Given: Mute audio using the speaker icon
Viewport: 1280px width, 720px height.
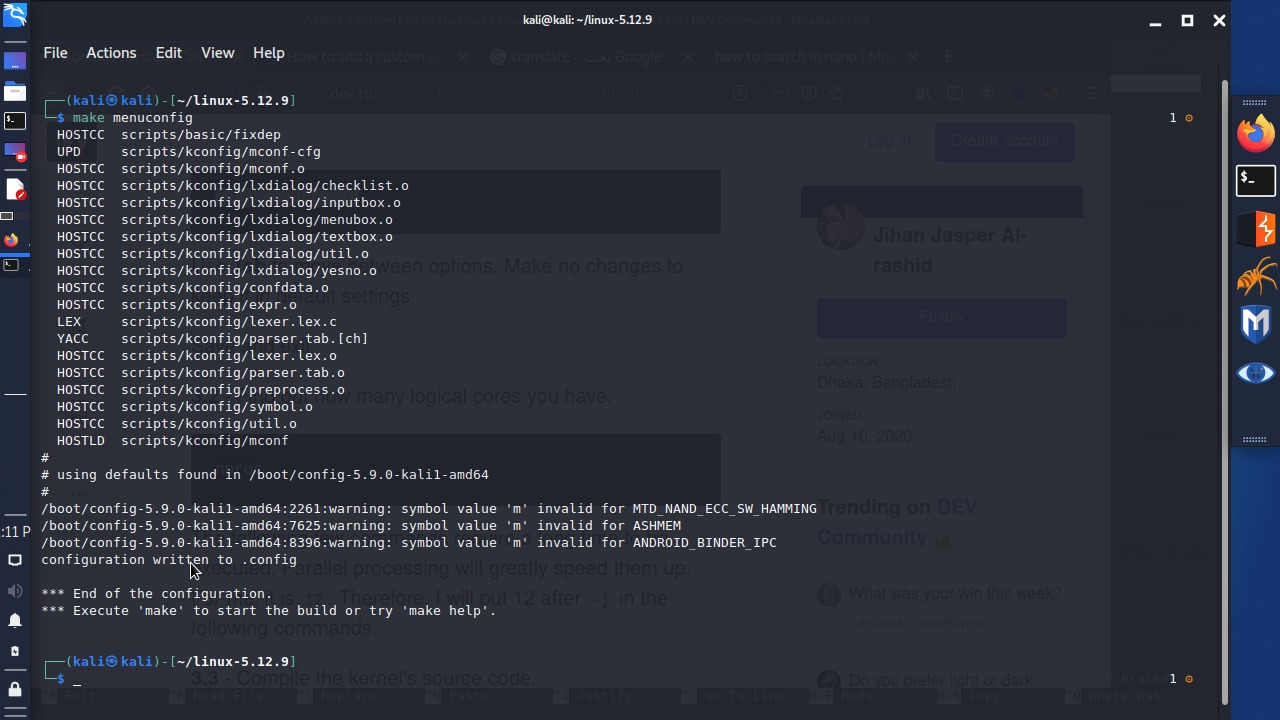Looking at the screenshot, I should click(14, 589).
